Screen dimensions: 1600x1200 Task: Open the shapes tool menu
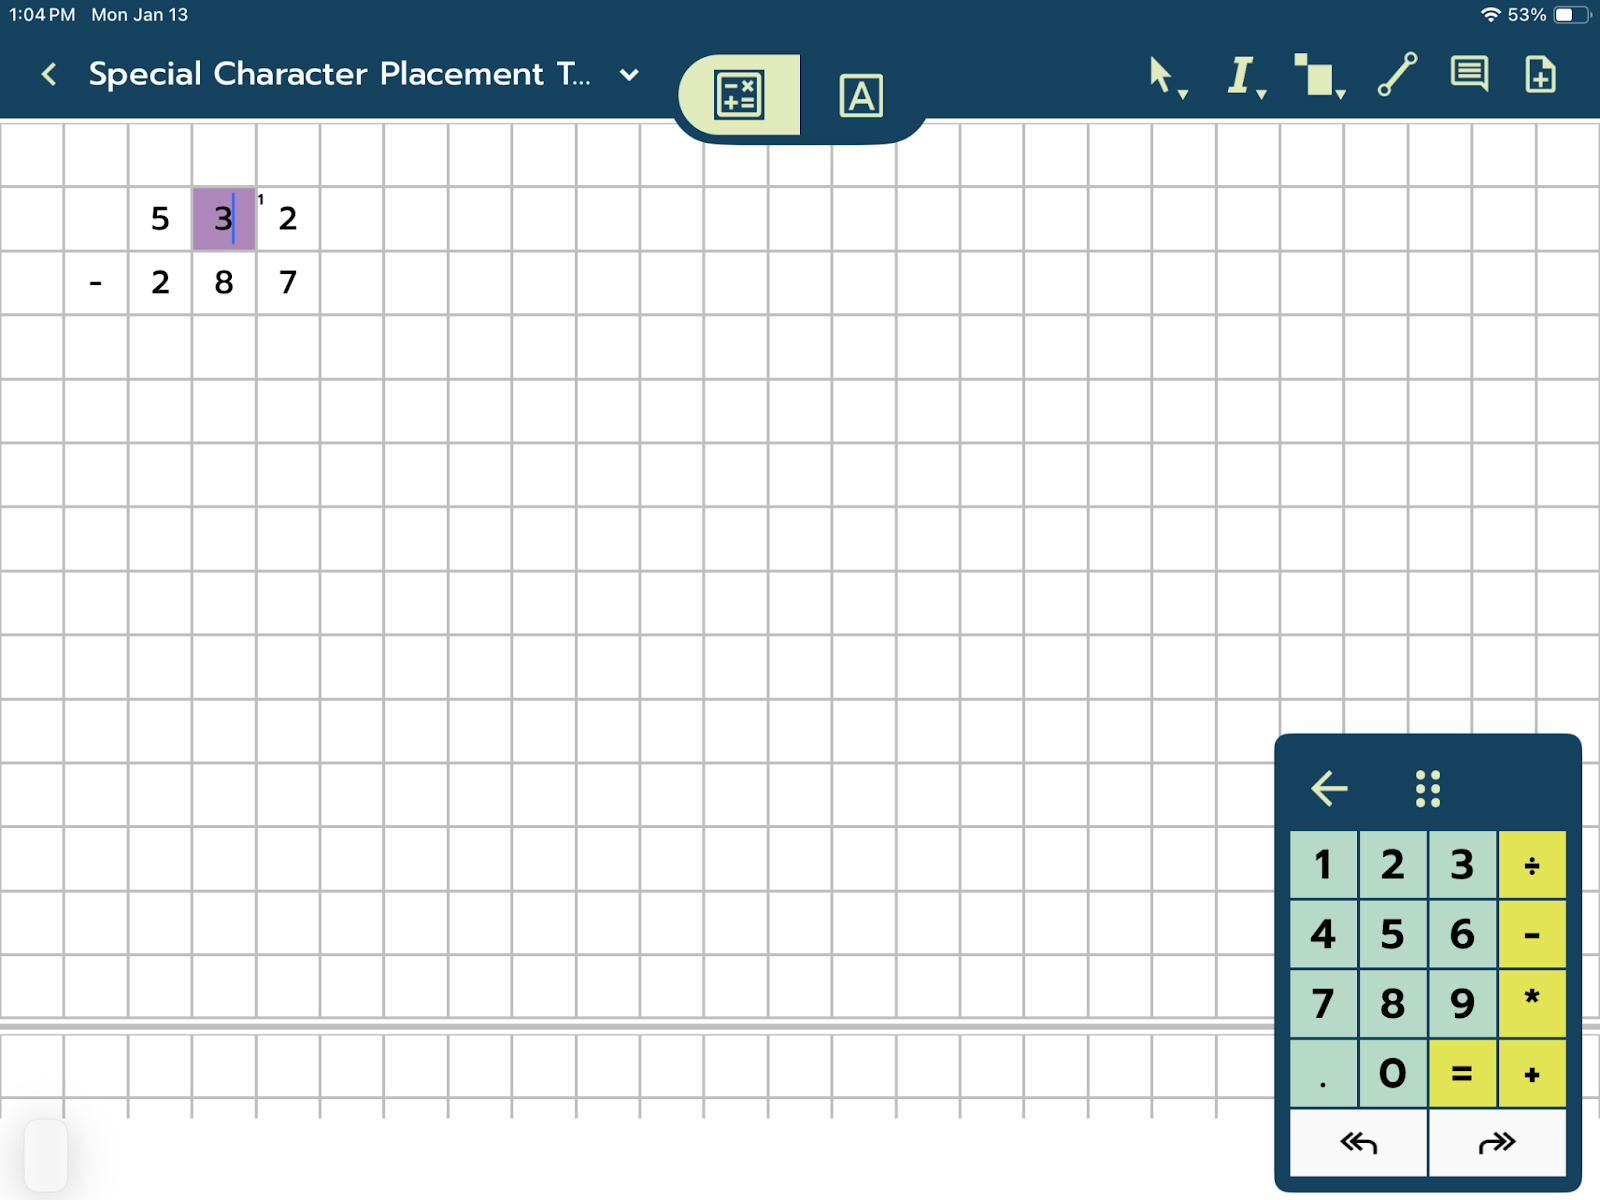(x=1318, y=76)
